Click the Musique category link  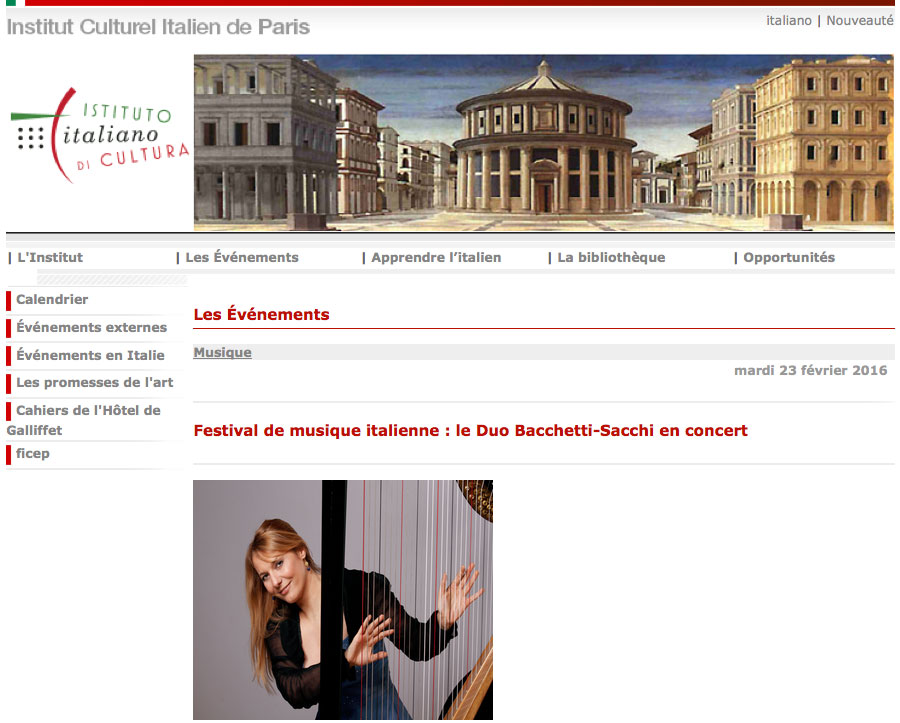pyautogui.click(x=222, y=352)
